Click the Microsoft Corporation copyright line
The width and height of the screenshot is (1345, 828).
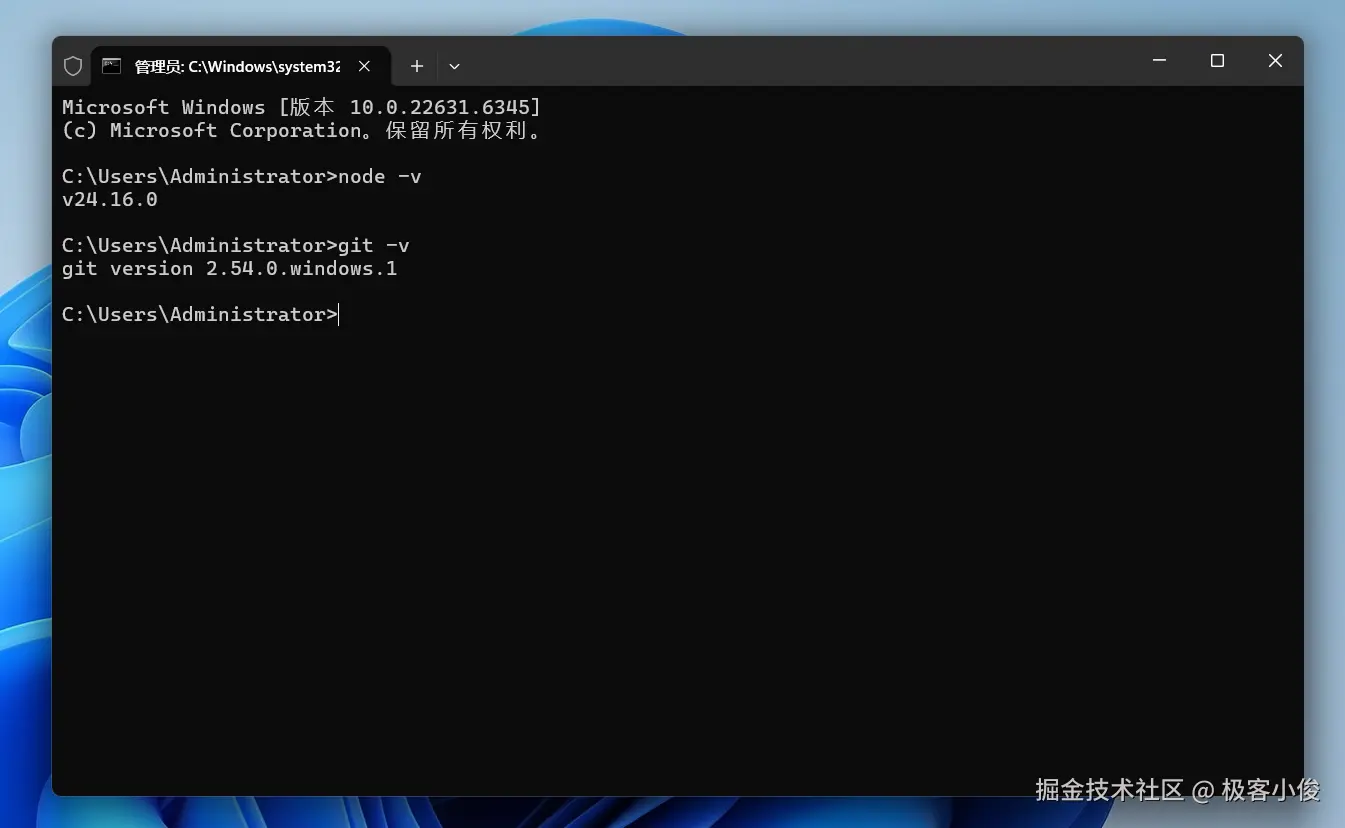(301, 130)
